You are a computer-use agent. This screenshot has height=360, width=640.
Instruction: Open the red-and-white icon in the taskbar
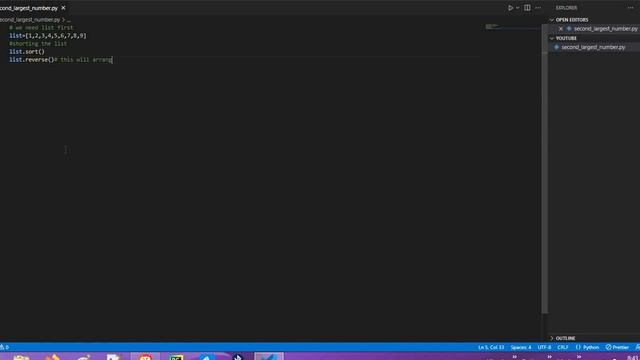(x=145, y=357)
